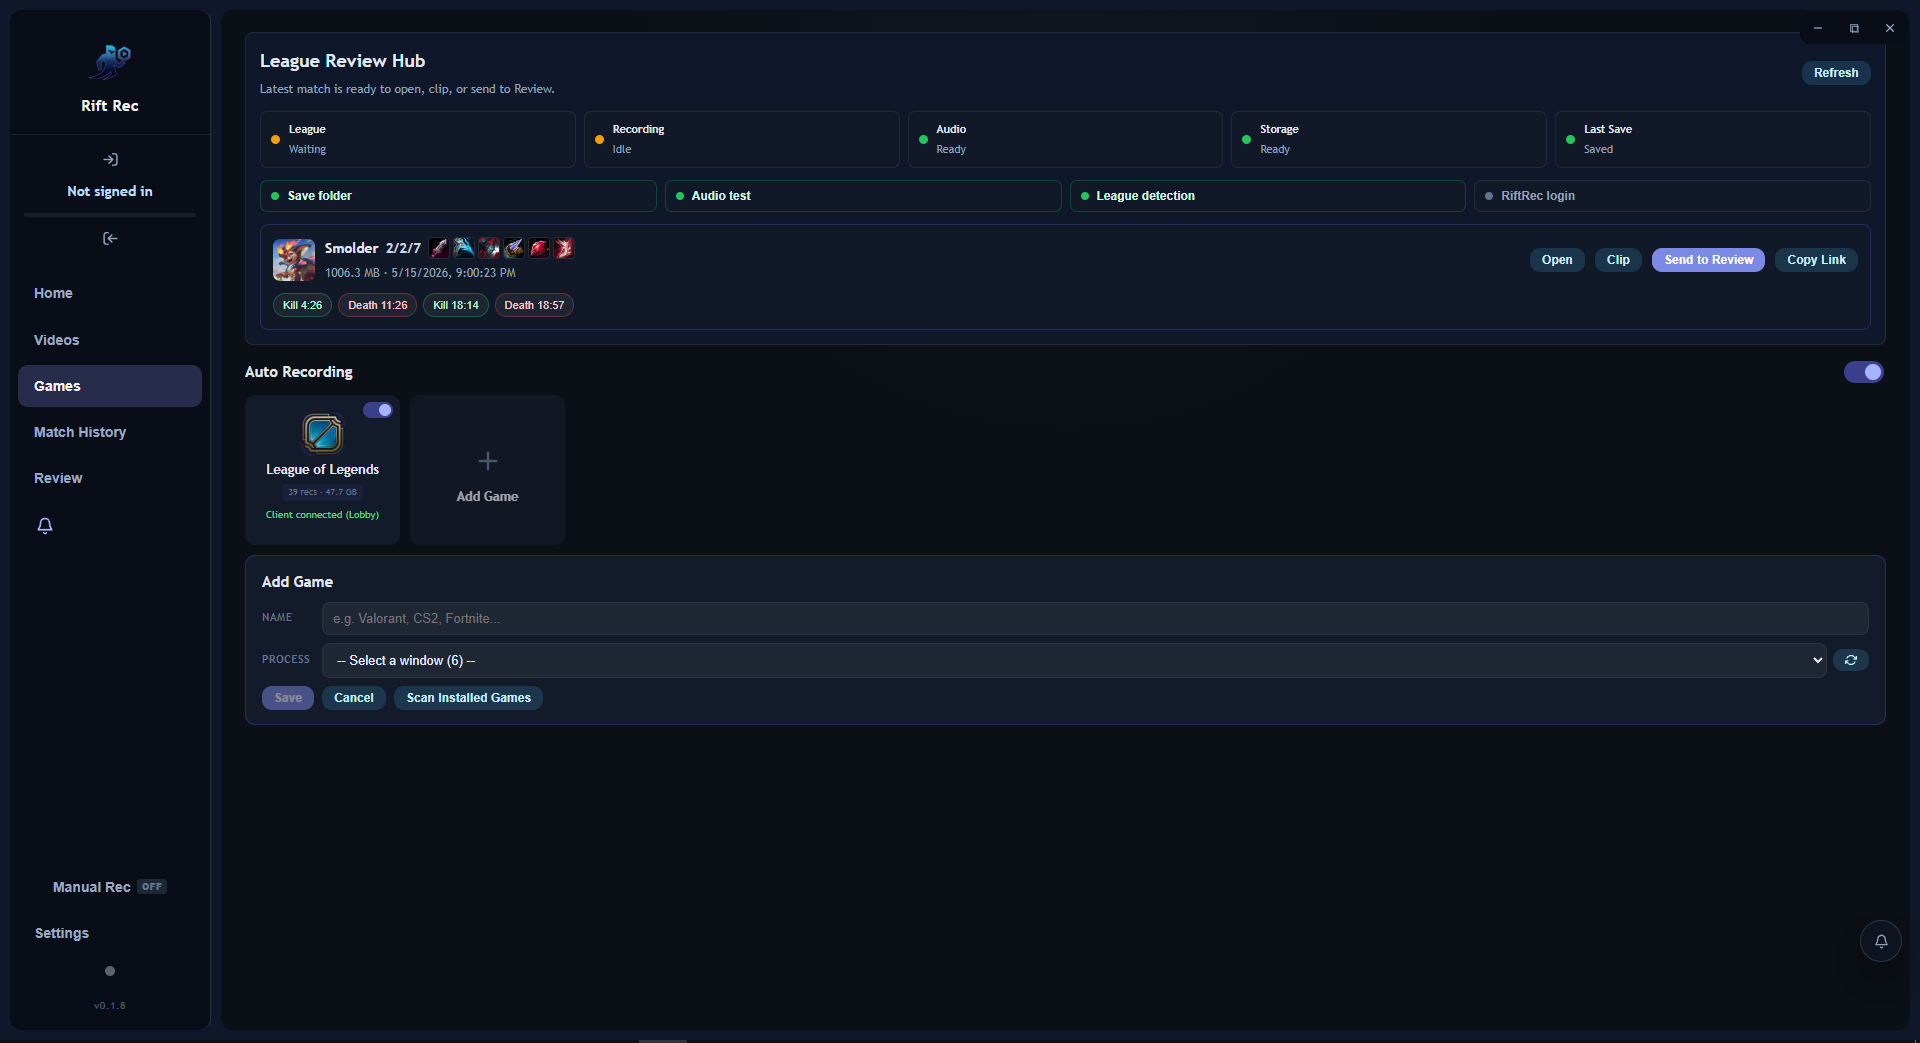
Task: Click the status dot above version number
Action: click(110, 971)
